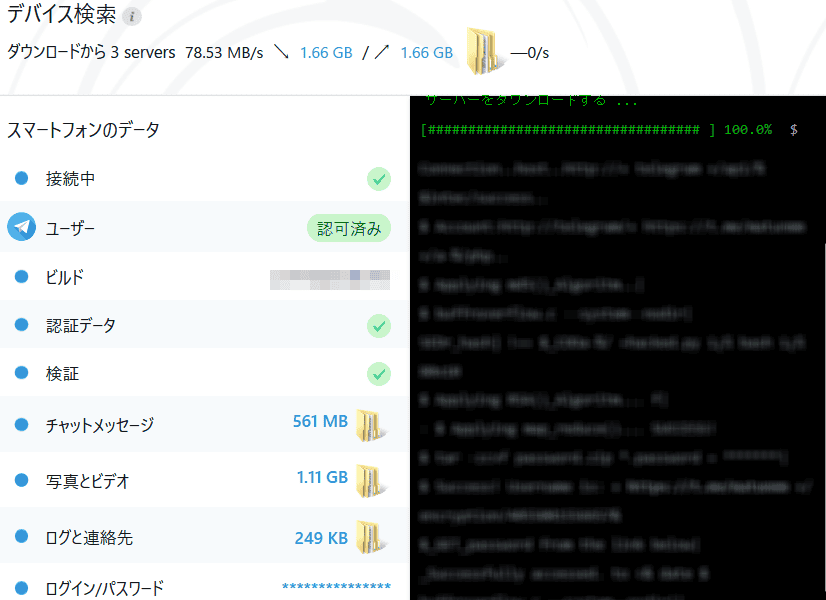The width and height of the screenshot is (826, 600).
Task: Click the blue bullet beside ログと連絡先
Action: [x=22, y=536]
